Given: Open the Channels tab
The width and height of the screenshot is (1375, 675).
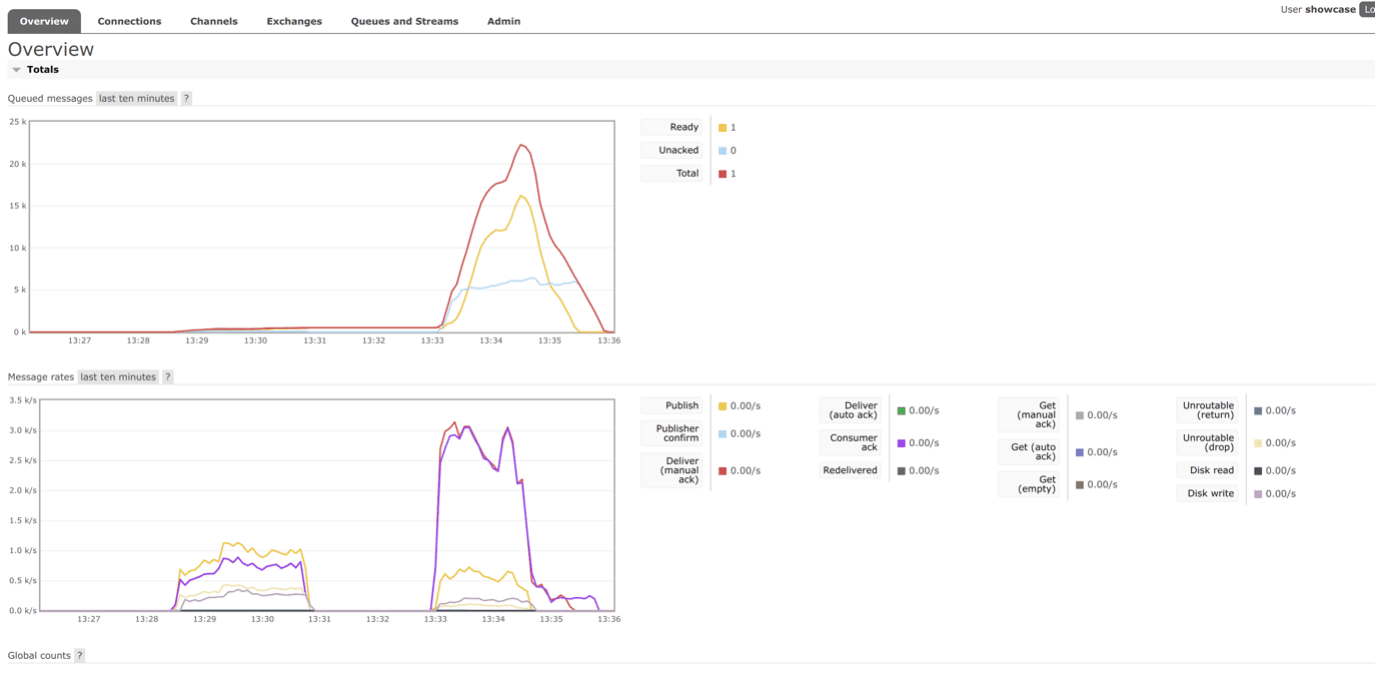Looking at the screenshot, I should coord(214,21).
